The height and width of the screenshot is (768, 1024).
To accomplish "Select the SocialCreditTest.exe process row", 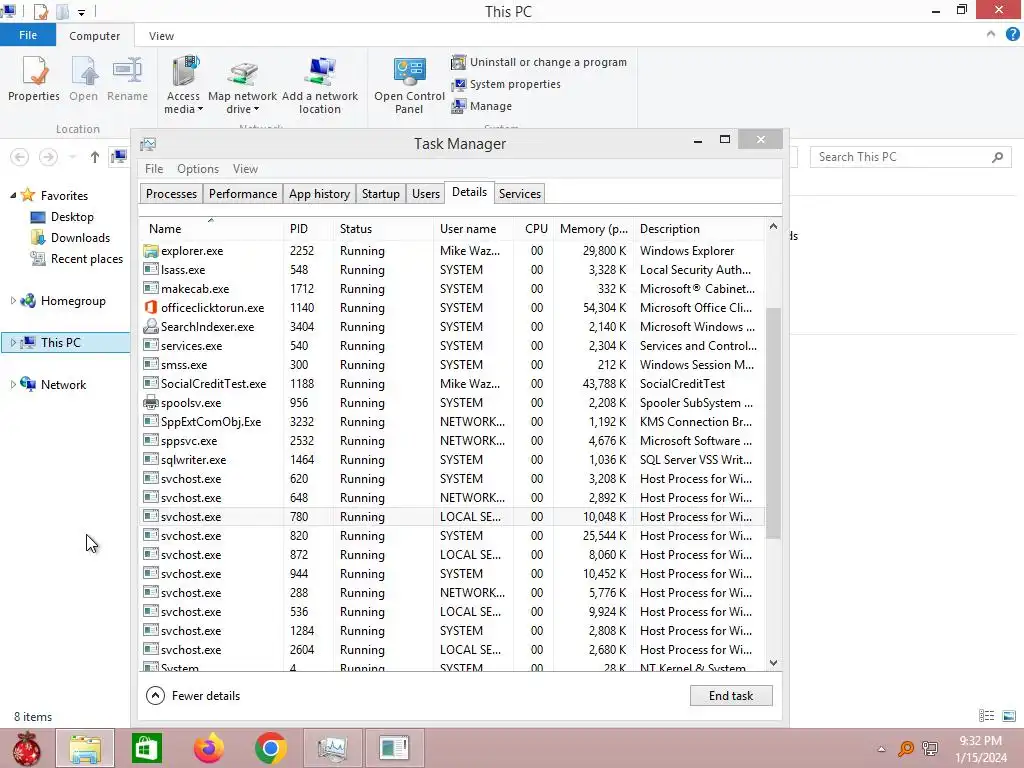I will (452, 384).
